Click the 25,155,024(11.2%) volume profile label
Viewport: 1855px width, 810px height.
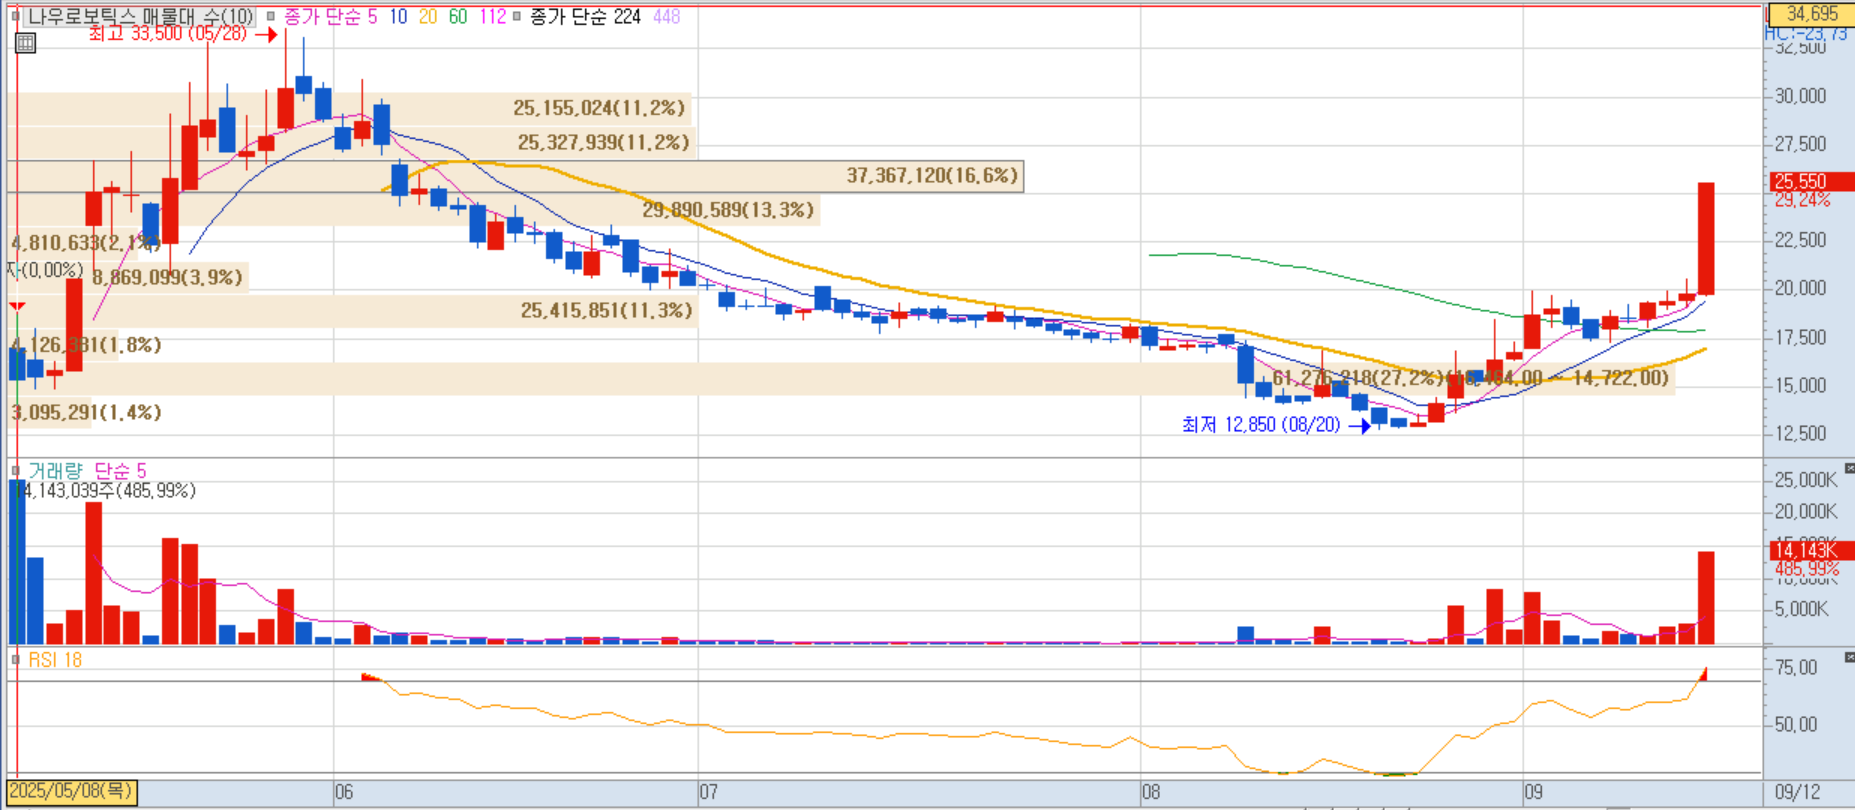599,108
